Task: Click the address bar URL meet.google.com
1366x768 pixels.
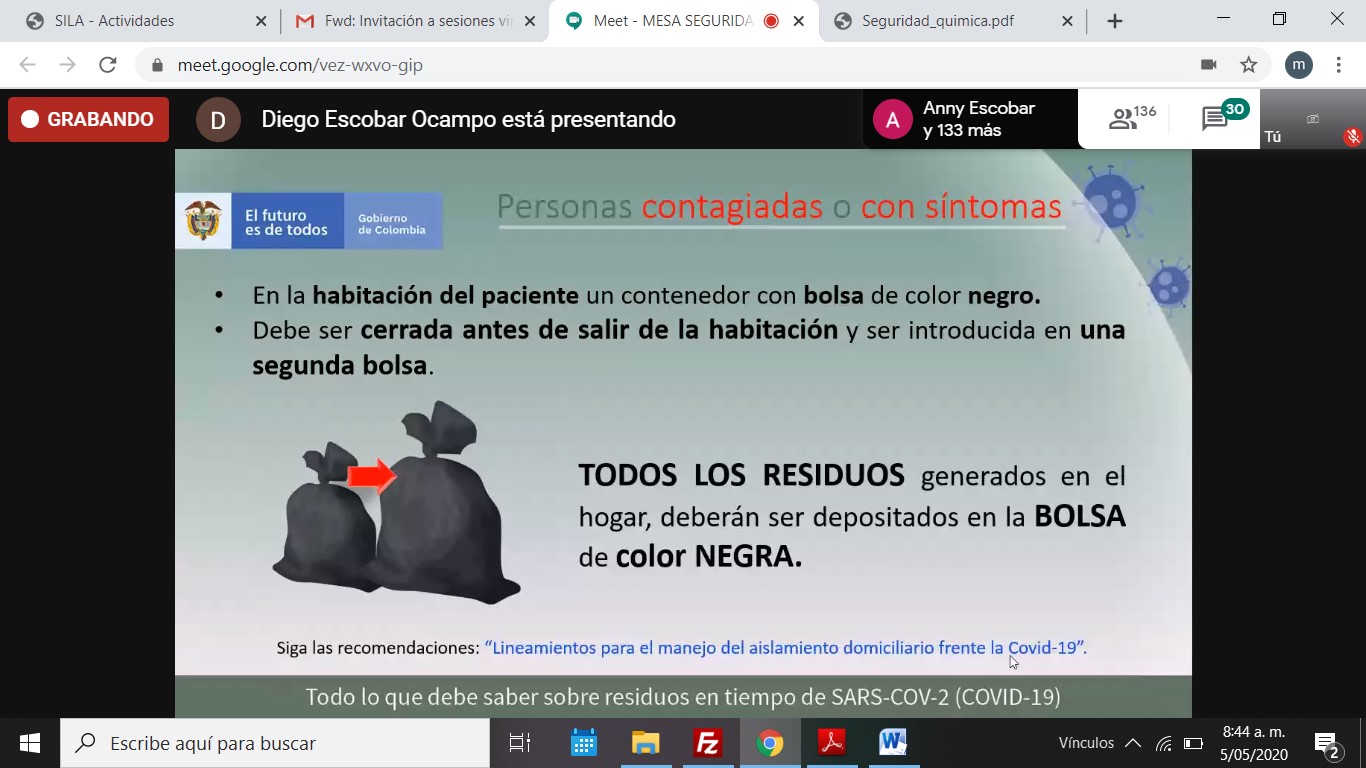Action: tap(300, 65)
